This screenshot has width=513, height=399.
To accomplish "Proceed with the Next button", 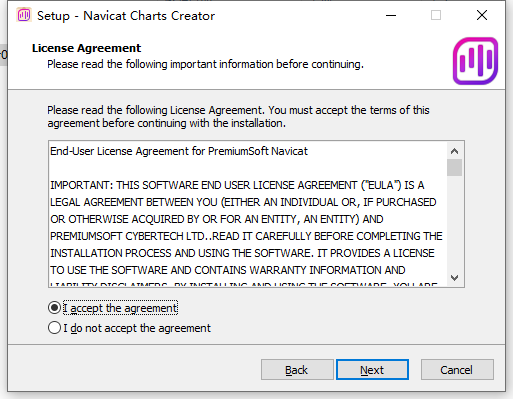I will pos(372,370).
